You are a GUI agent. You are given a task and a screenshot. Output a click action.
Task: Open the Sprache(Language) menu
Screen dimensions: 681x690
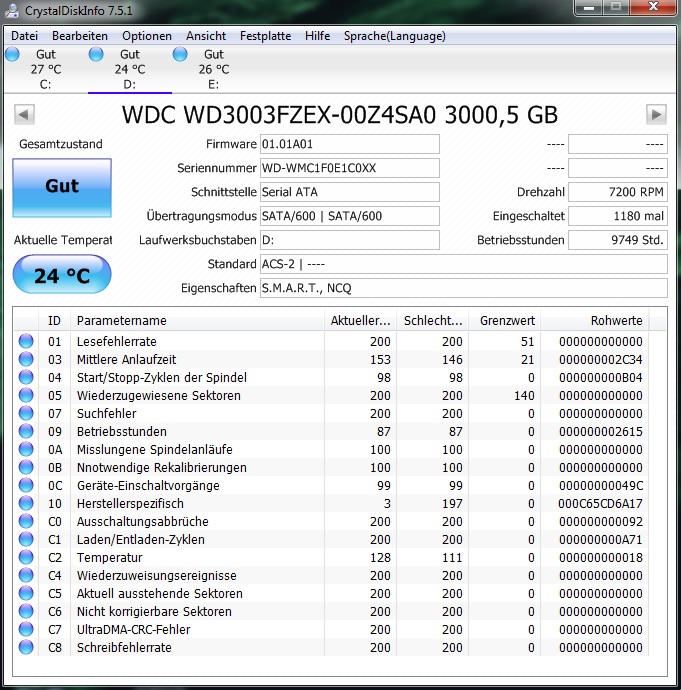pos(395,36)
